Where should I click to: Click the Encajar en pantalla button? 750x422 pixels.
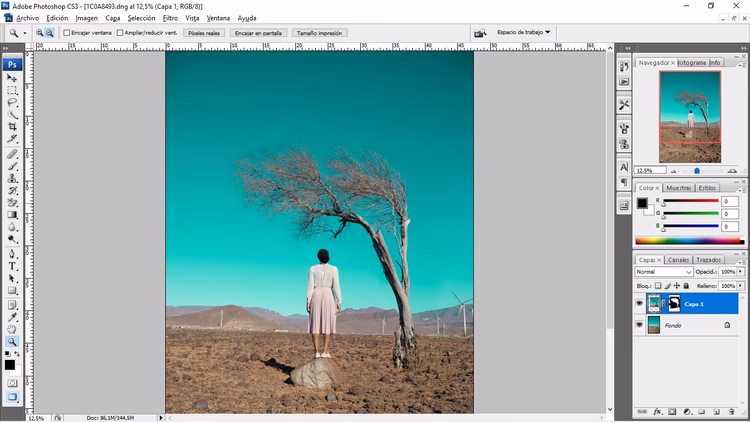click(x=258, y=33)
